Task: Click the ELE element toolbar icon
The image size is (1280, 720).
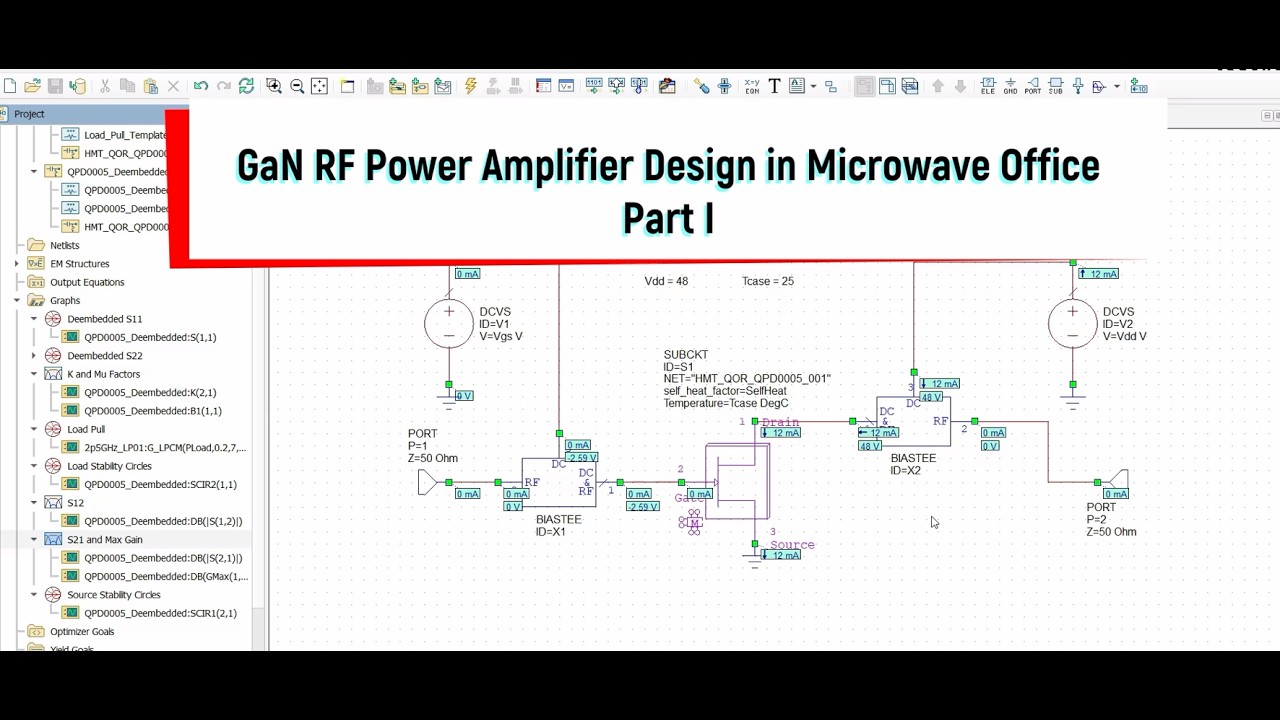Action: coord(987,87)
